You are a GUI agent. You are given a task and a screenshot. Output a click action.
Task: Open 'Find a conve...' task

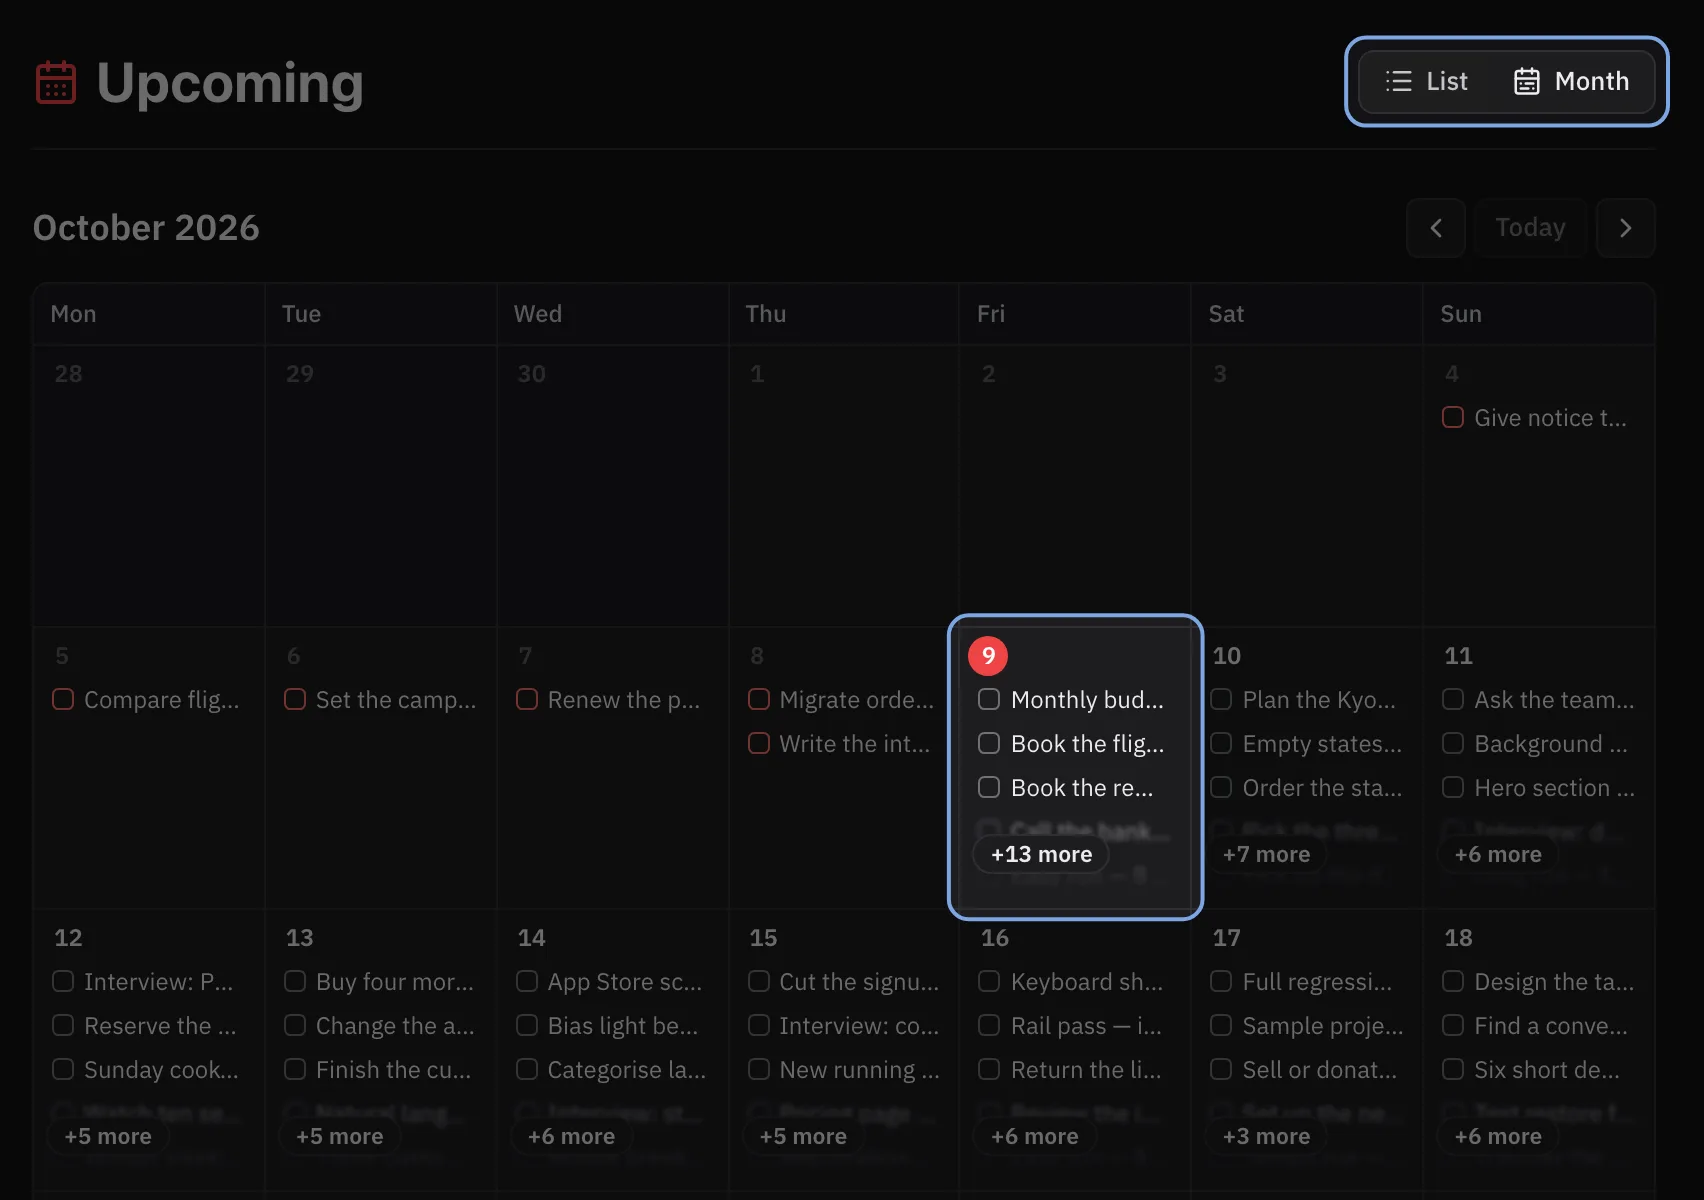1551,1025
